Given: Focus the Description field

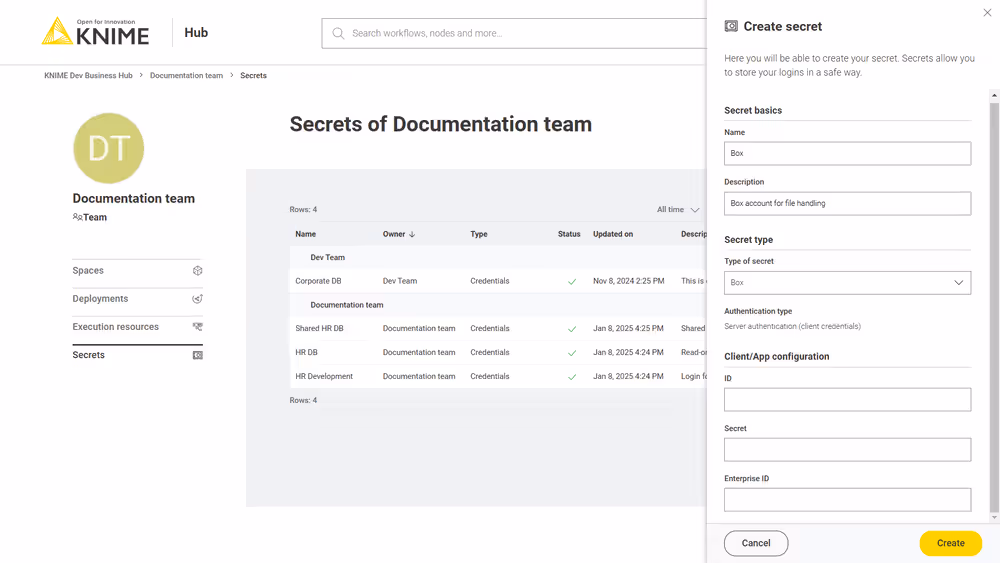Looking at the screenshot, I should click(x=848, y=203).
